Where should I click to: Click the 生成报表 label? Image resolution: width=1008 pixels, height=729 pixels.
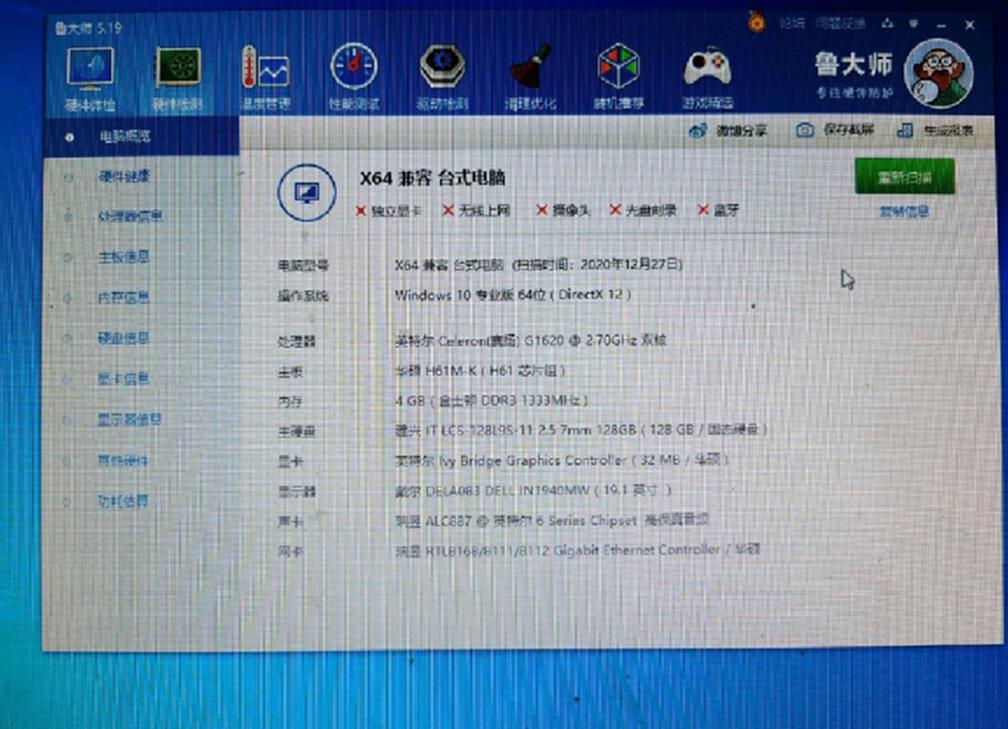(948, 131)
